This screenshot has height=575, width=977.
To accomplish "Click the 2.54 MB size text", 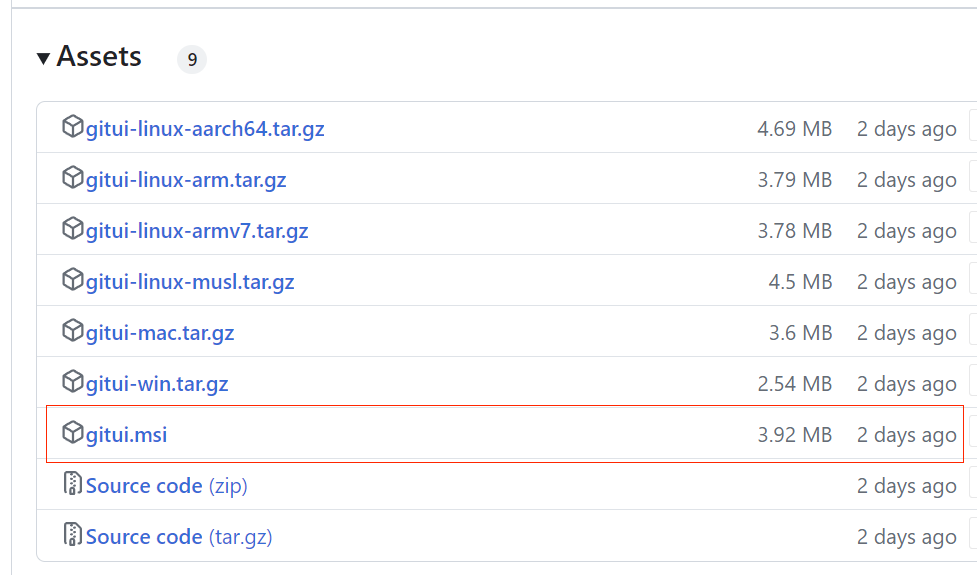I will 794,384.
